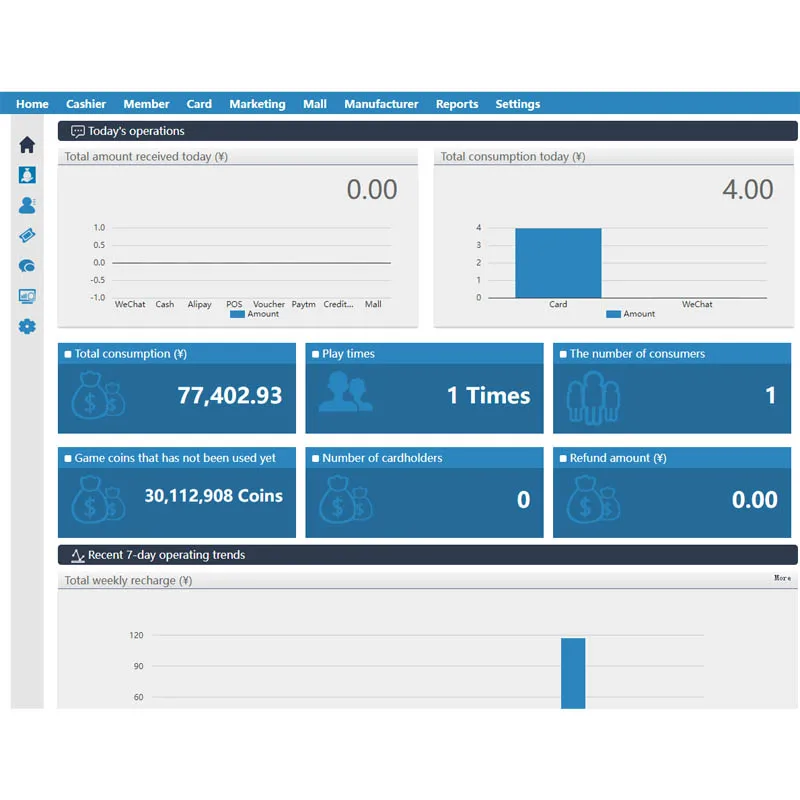
Task: Click the More link for weekly recharge
Action: [x=782, y=578]
